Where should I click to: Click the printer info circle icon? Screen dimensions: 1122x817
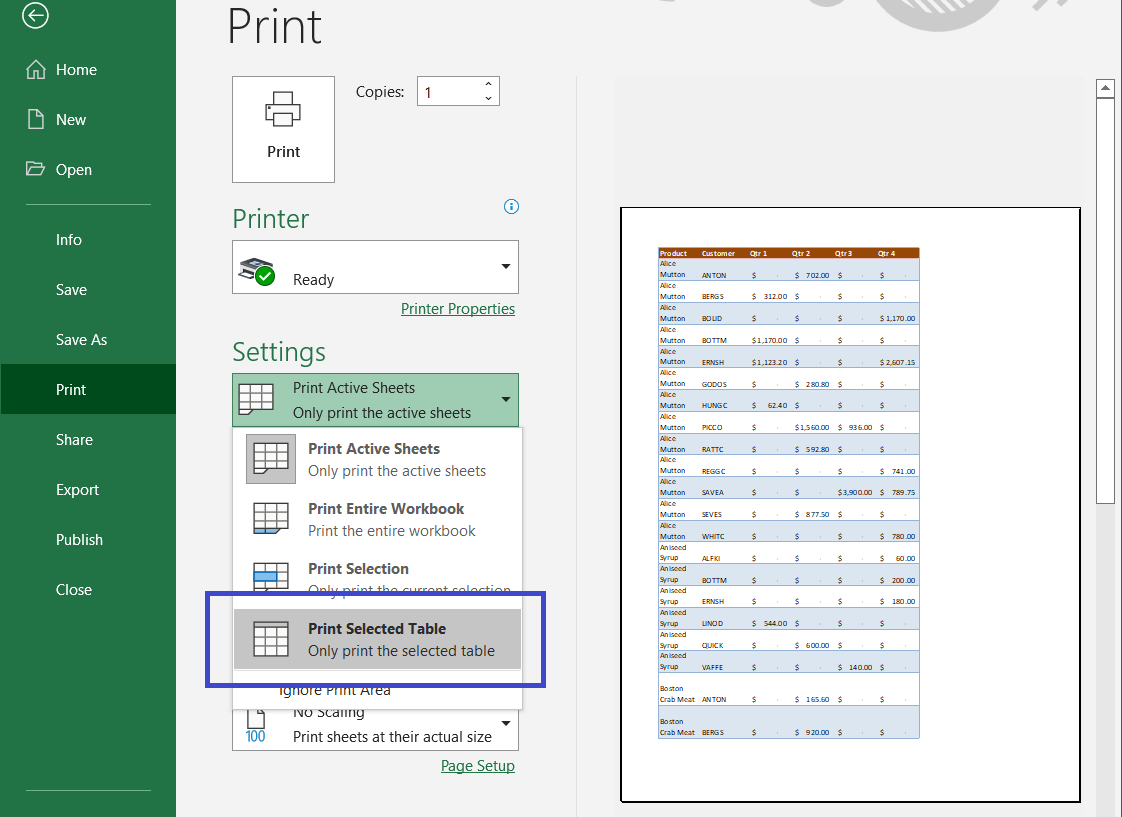coord(511,207)
